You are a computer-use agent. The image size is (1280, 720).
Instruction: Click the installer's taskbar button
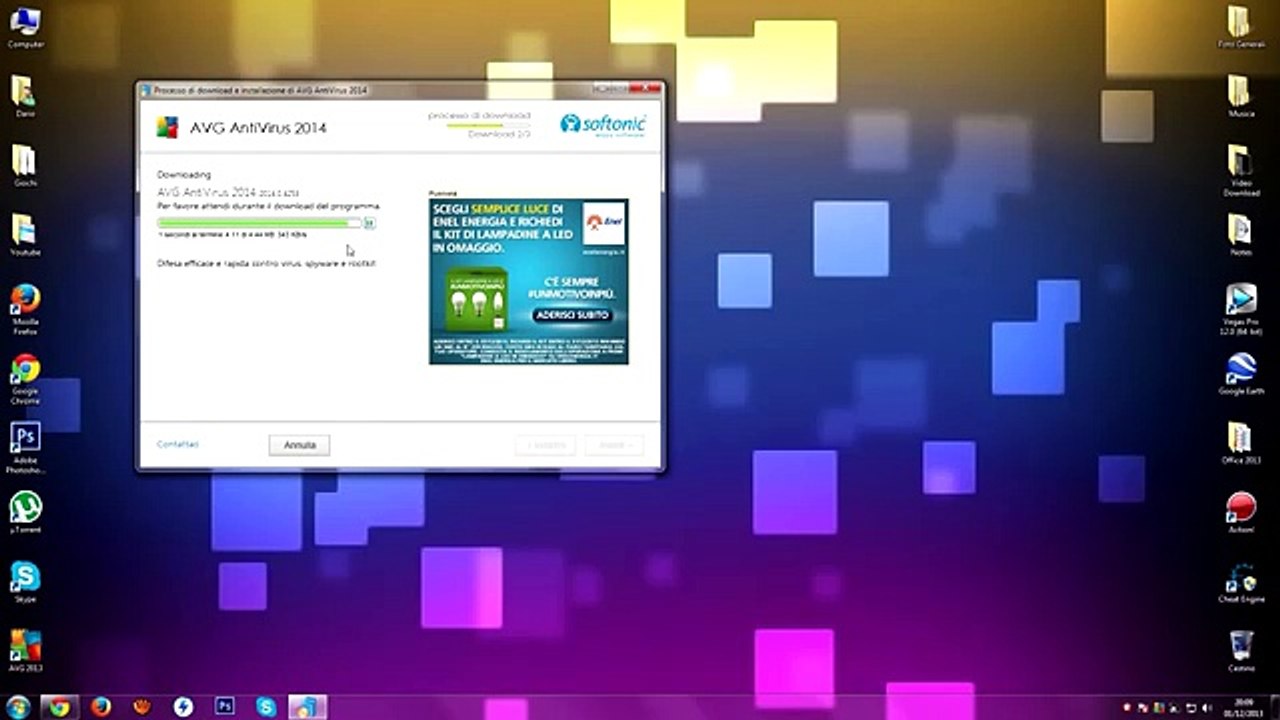[x=307, y=707]
